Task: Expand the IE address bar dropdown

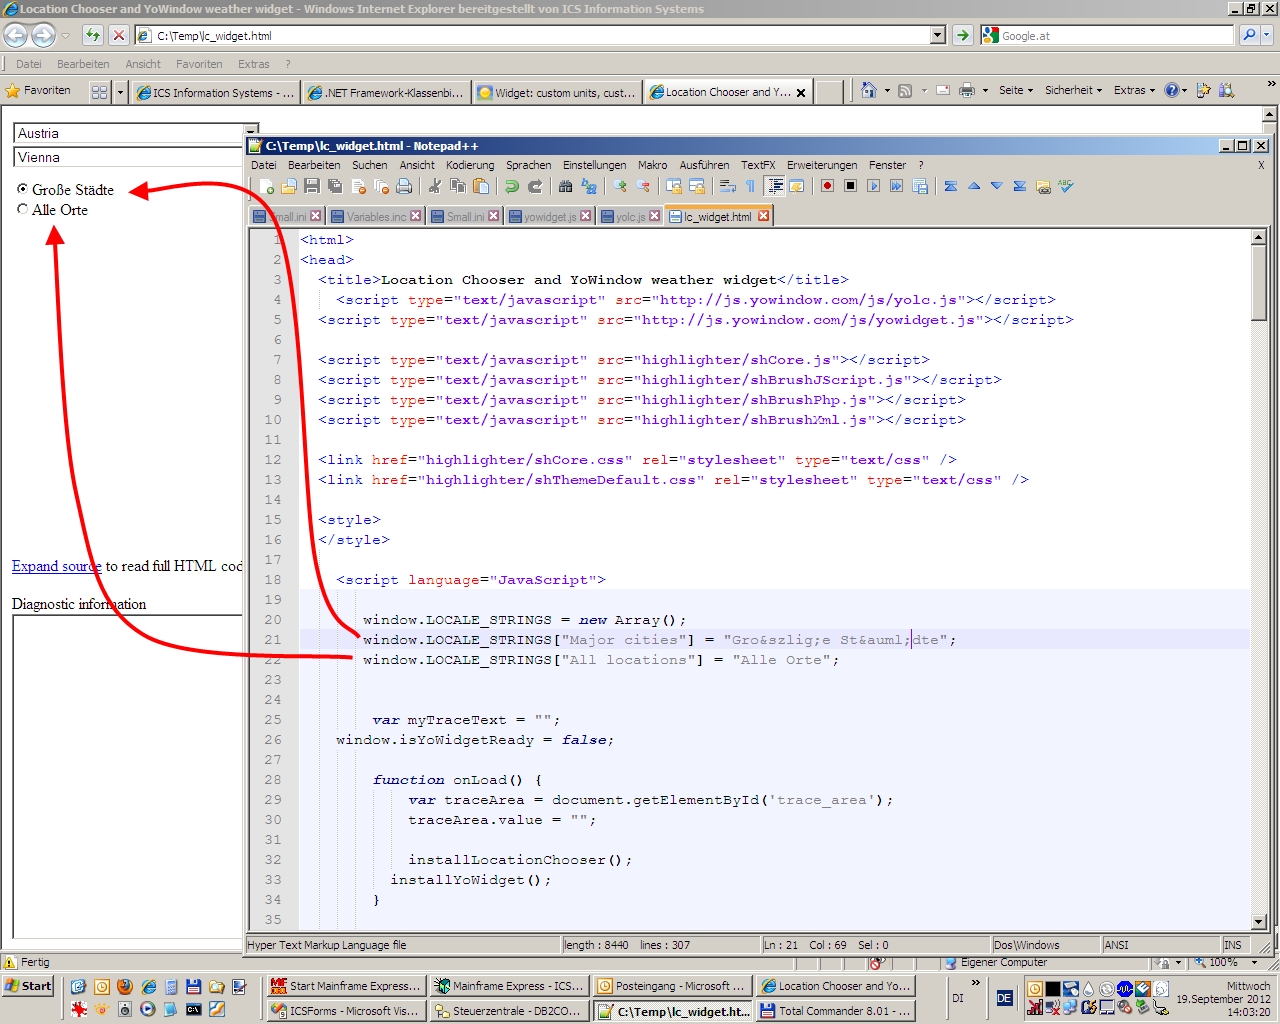Action: point(937,36)
